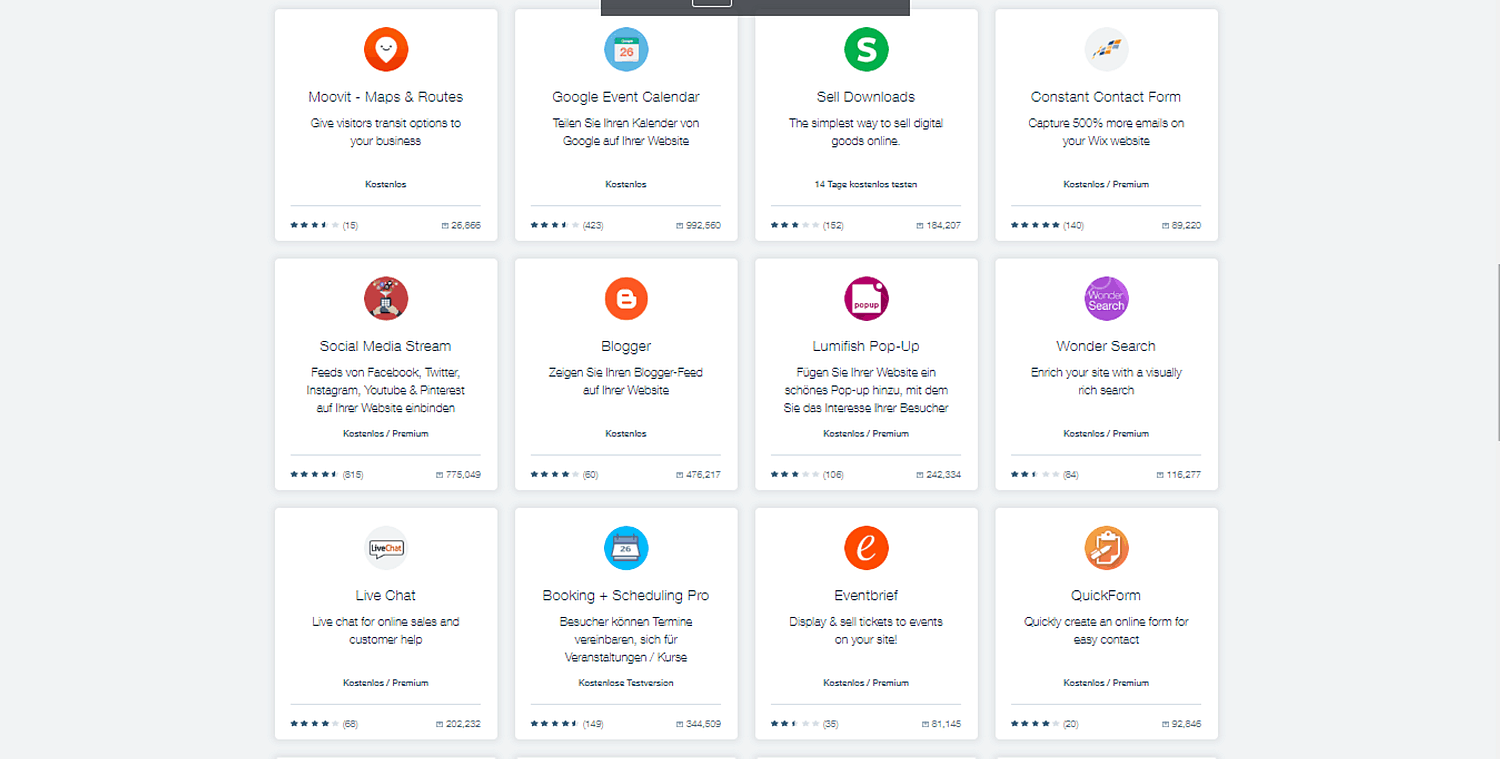
Task: Click install count 26,866 on Moovit
Action: pos(461,226)
